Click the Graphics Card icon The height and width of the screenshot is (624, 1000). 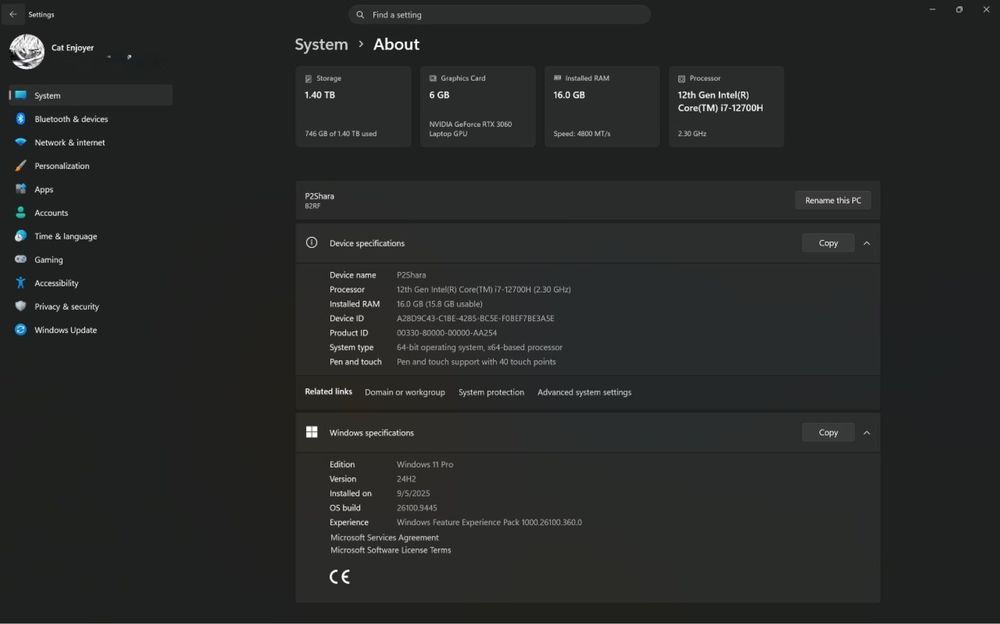pos(433,78)
